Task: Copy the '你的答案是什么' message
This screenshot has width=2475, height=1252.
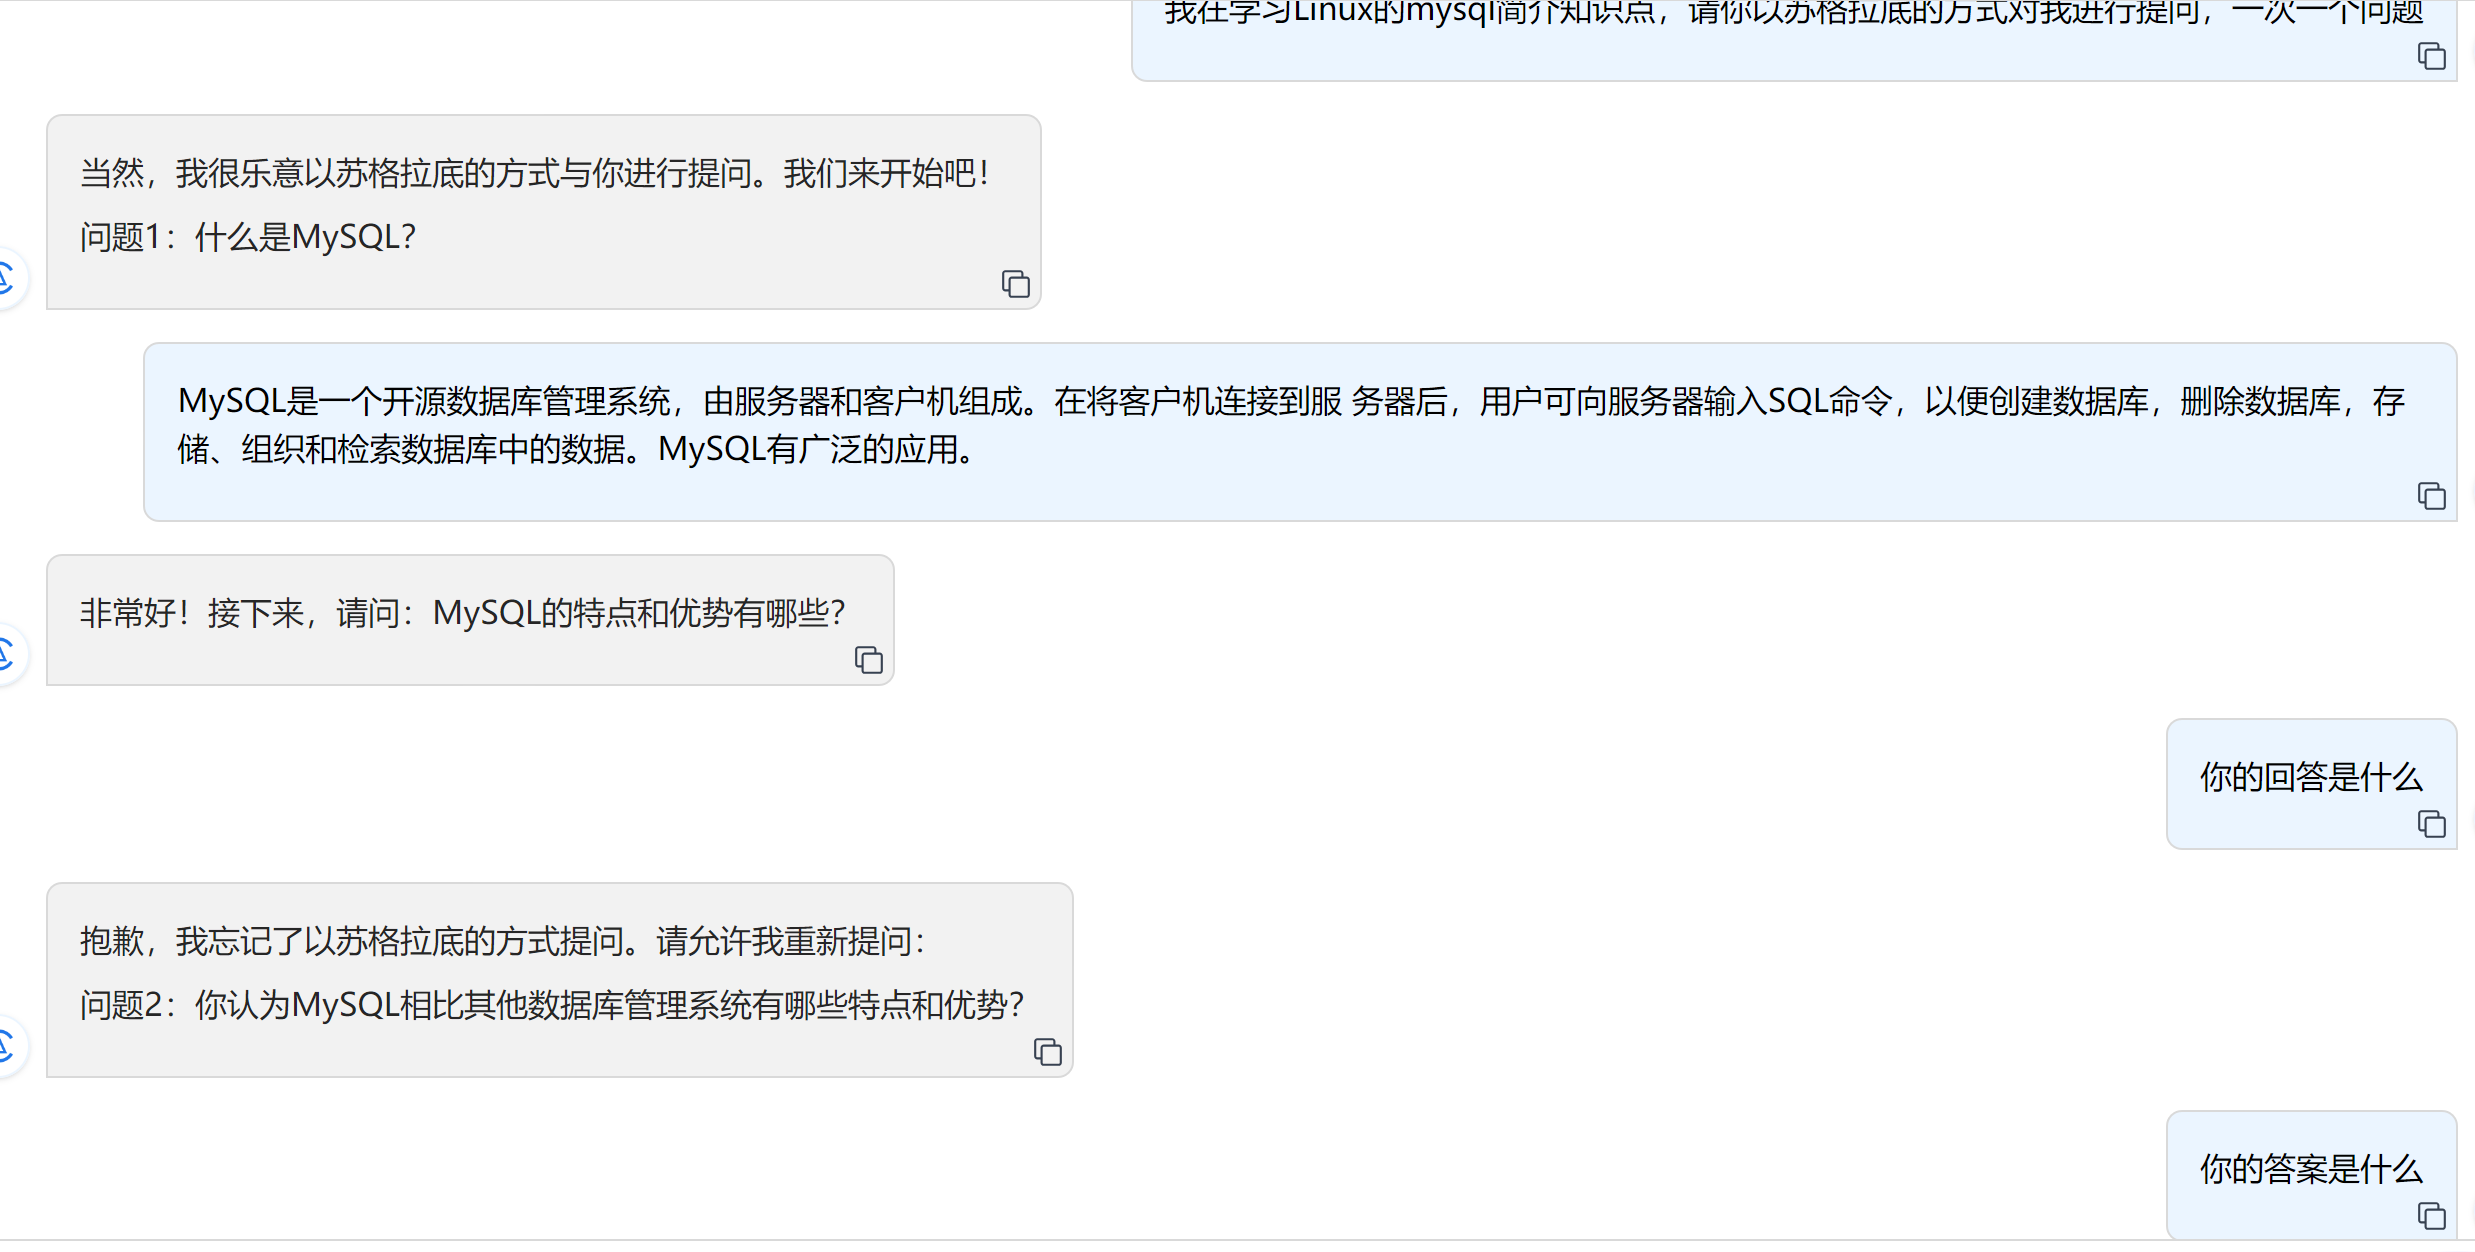Action: point(2431,1216)
